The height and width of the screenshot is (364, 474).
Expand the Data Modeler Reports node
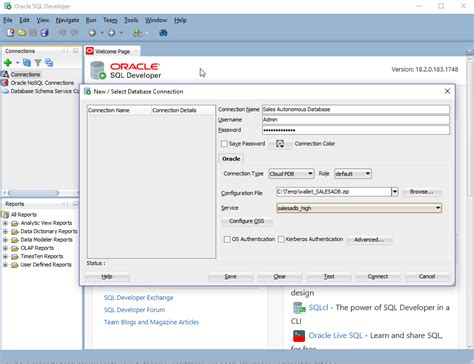5,239
